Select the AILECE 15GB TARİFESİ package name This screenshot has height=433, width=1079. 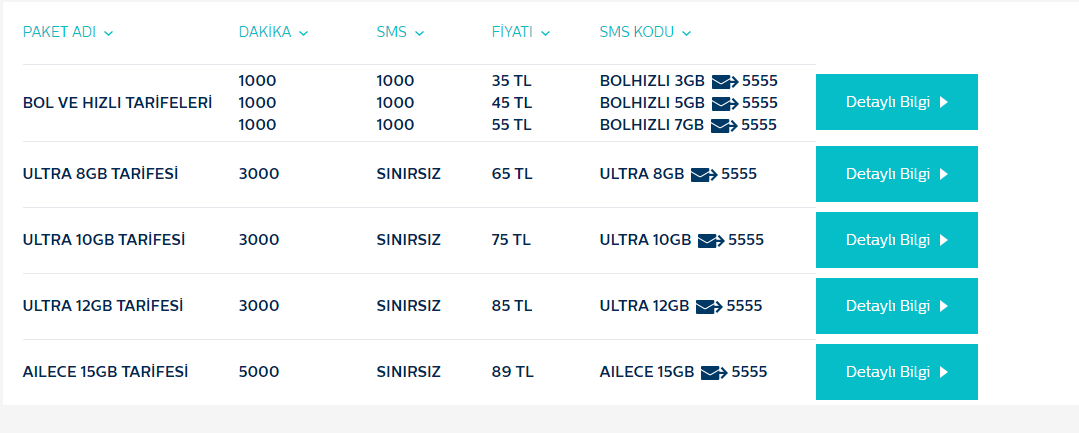click(105, 372)
